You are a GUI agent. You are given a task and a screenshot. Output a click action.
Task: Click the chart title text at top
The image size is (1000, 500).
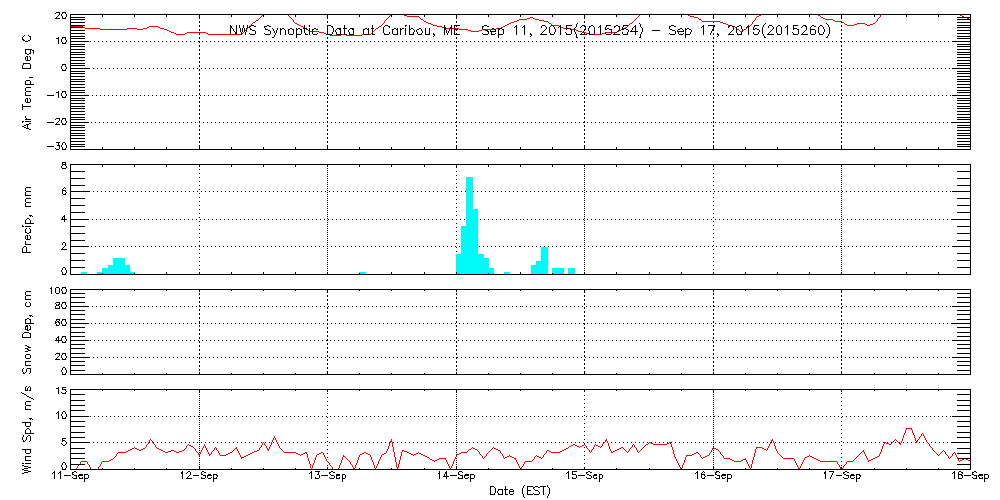click(529, 30)
